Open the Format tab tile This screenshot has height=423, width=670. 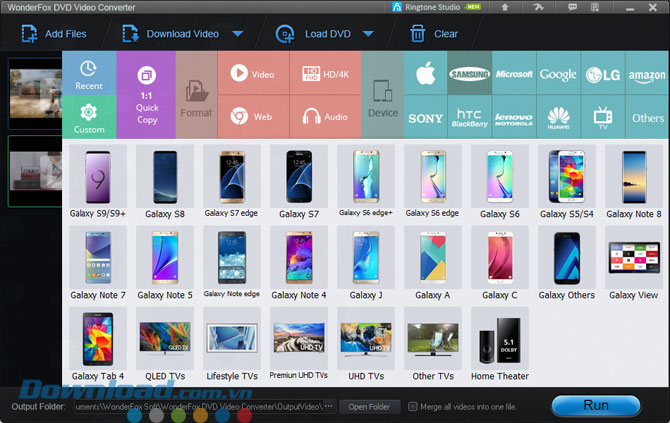pos(196,95)
